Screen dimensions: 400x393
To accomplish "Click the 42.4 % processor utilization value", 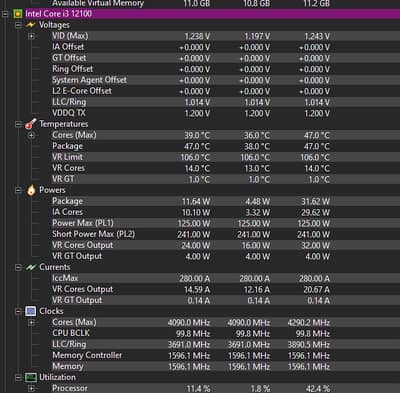I will pos(317,389).
